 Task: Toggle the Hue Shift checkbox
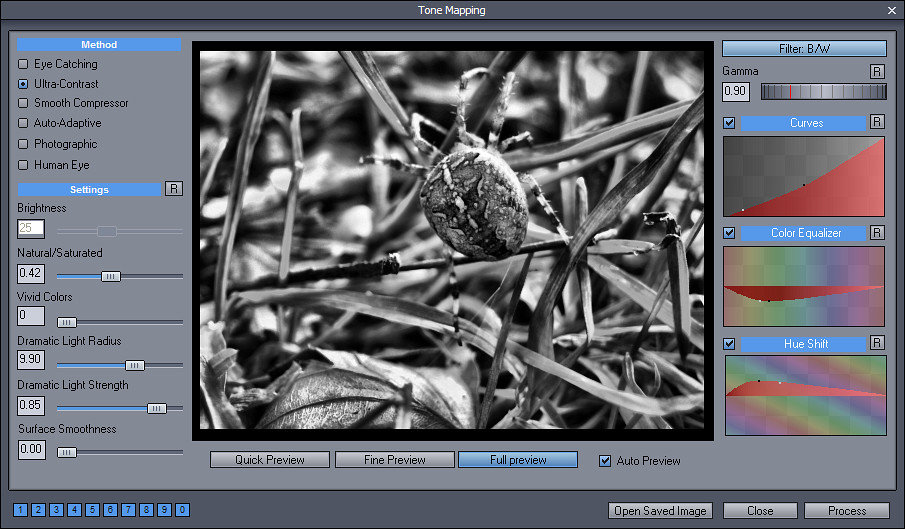[x=729, y=344]
